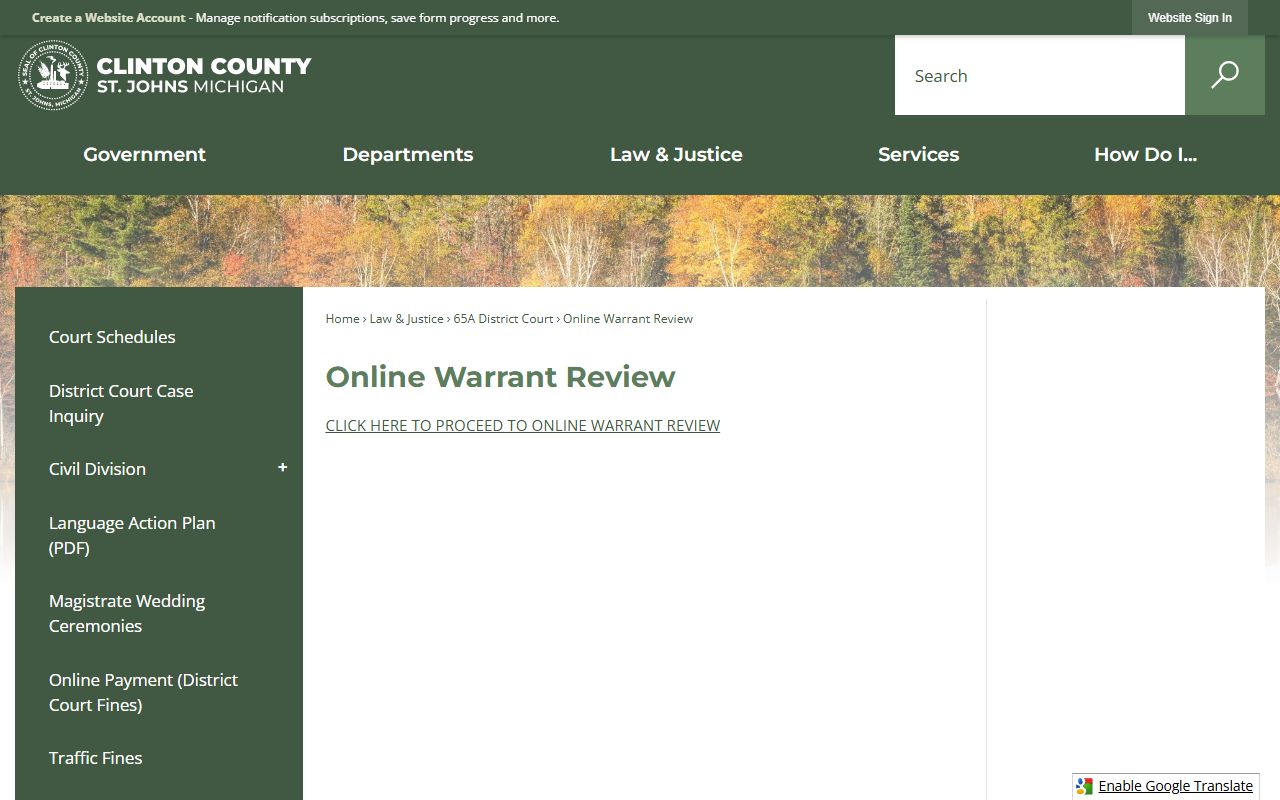This screenshot has width=1280, height=800.
Task: Open Magistrate Wedding Ceremonies sidebar link
Action: 127,613
